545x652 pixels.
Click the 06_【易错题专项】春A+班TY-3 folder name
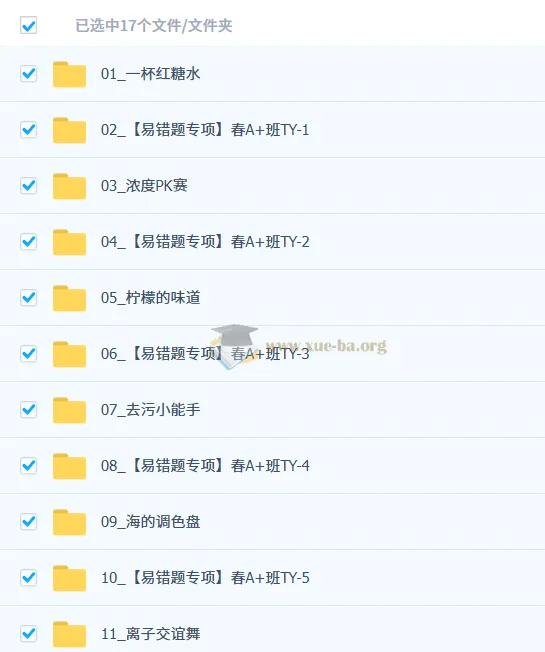point(205,354)
